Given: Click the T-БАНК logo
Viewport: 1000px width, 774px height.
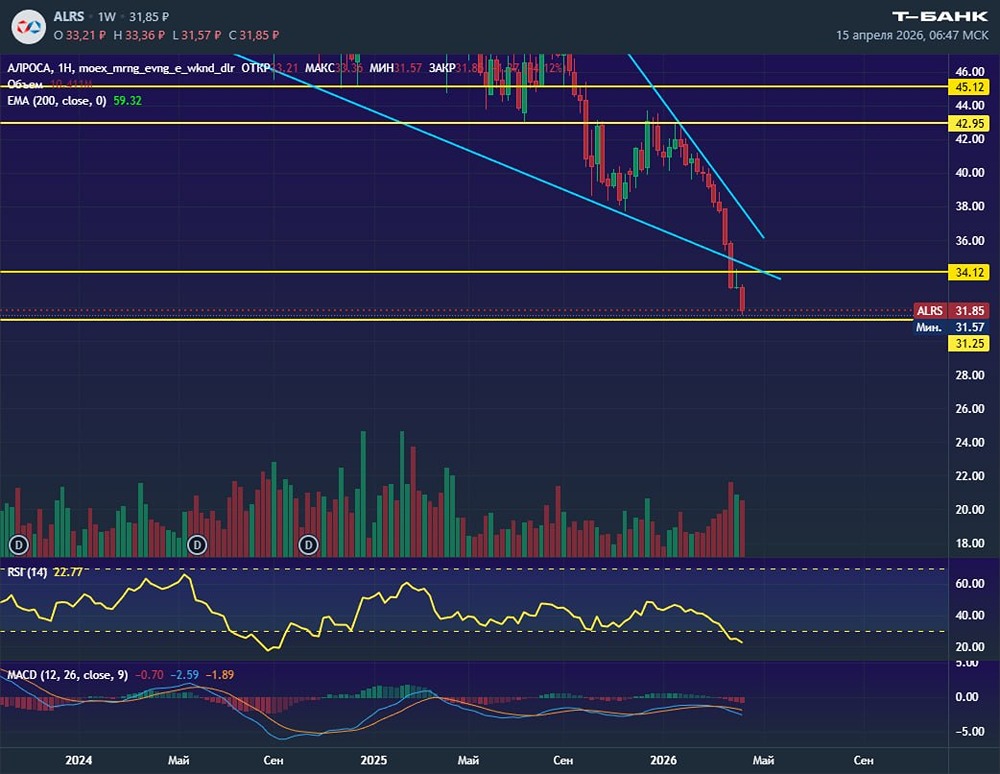Looking at the screenshot, I should coord(939,17).
